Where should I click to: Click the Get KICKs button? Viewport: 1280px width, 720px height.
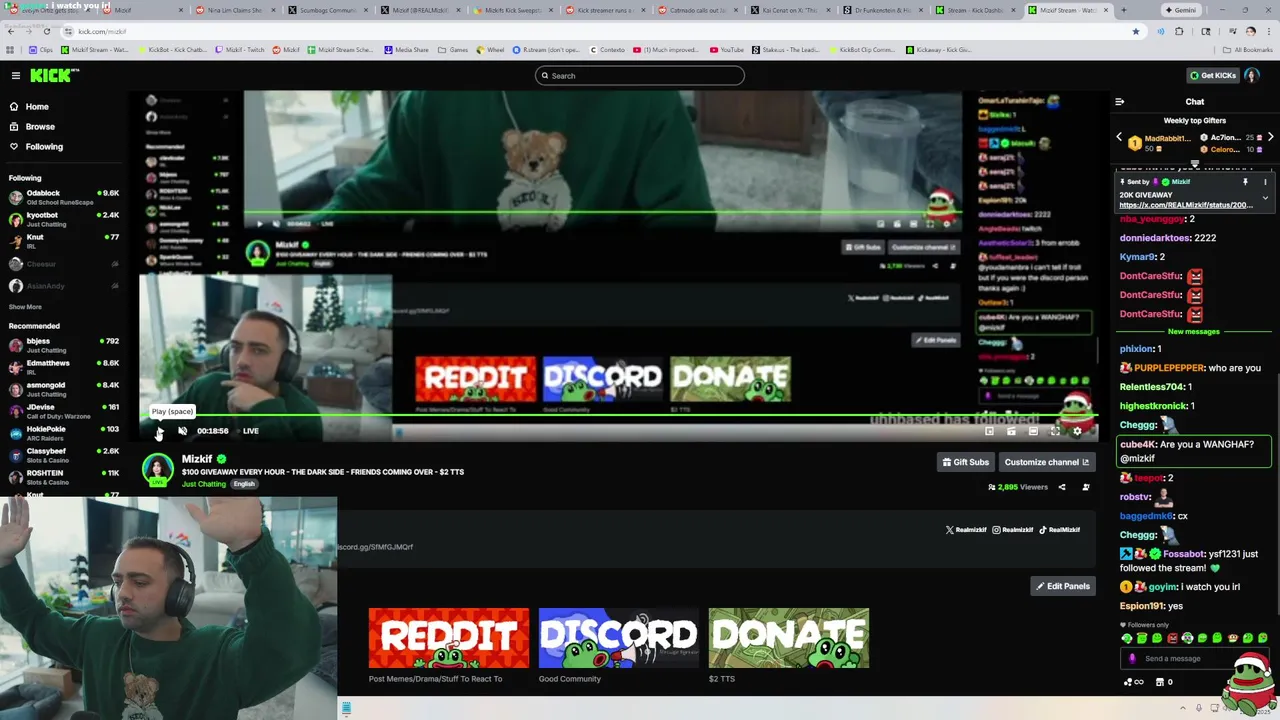tap(1212, 75)
